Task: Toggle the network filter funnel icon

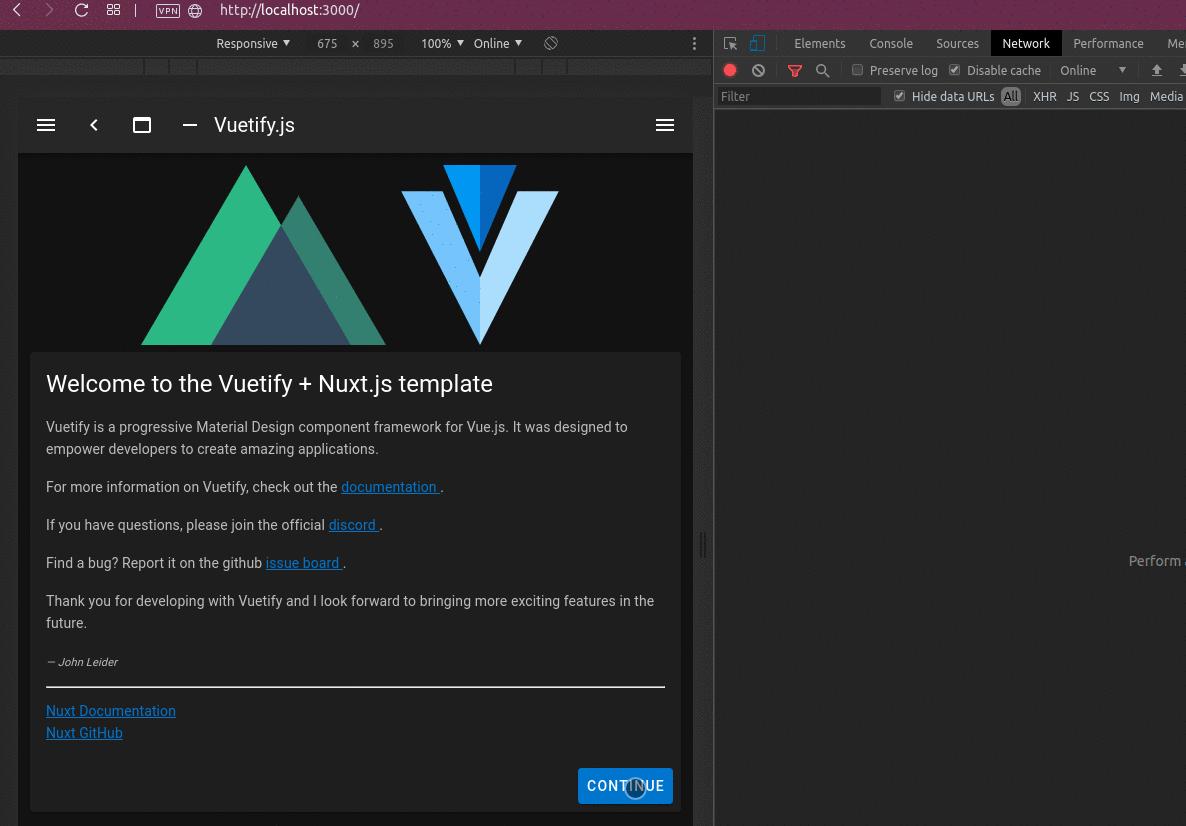Action: pos(794,70)
